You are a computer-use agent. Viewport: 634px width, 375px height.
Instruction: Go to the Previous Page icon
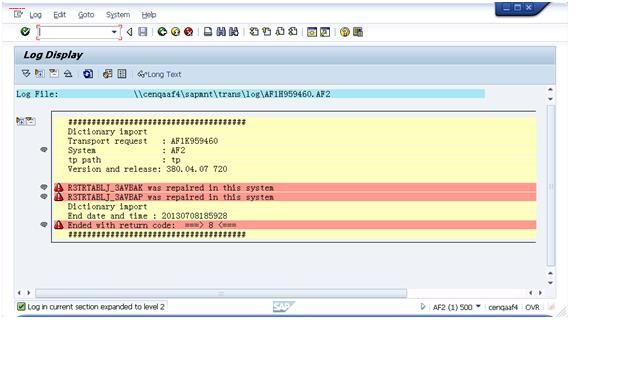pos(266,32)
